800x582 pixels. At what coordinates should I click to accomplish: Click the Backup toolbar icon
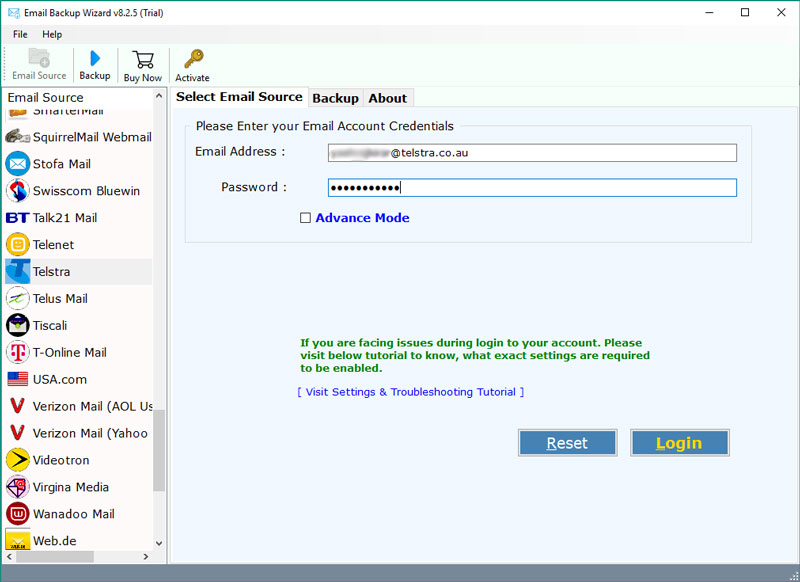point(94,60)
